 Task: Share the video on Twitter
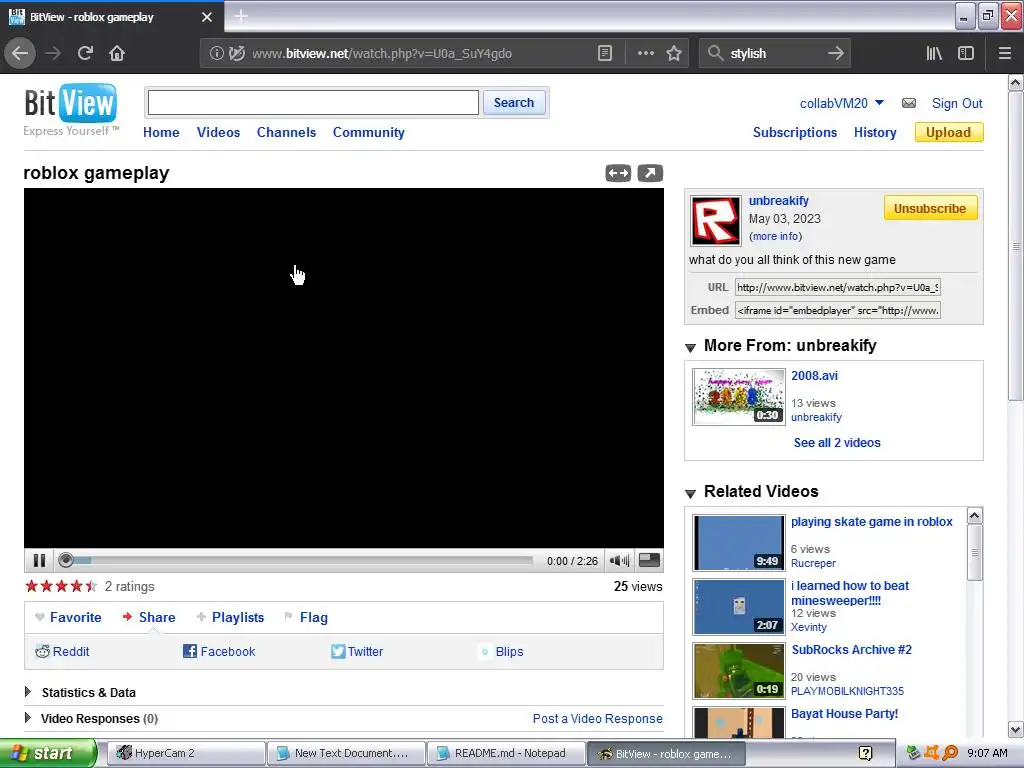357,651
